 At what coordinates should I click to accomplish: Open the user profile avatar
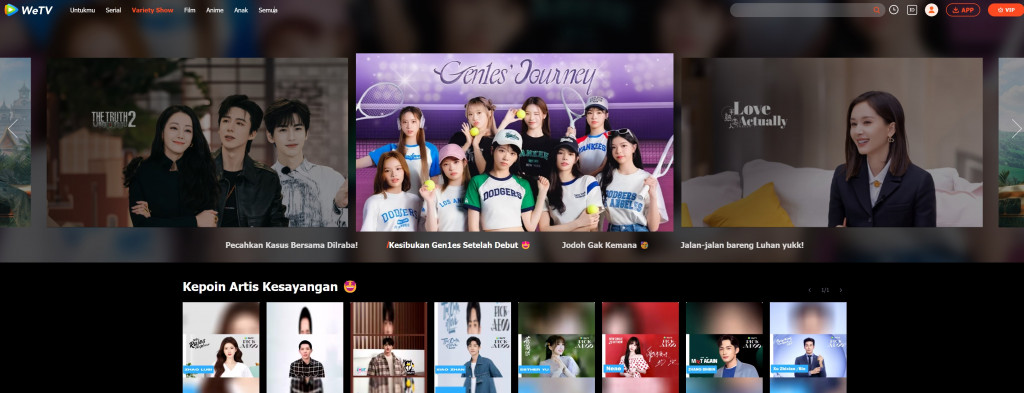[931, 10]
